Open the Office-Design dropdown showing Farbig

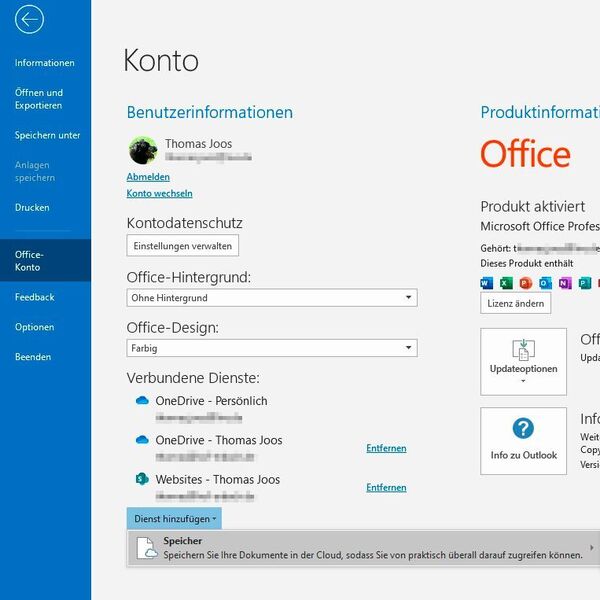(272, 348)
